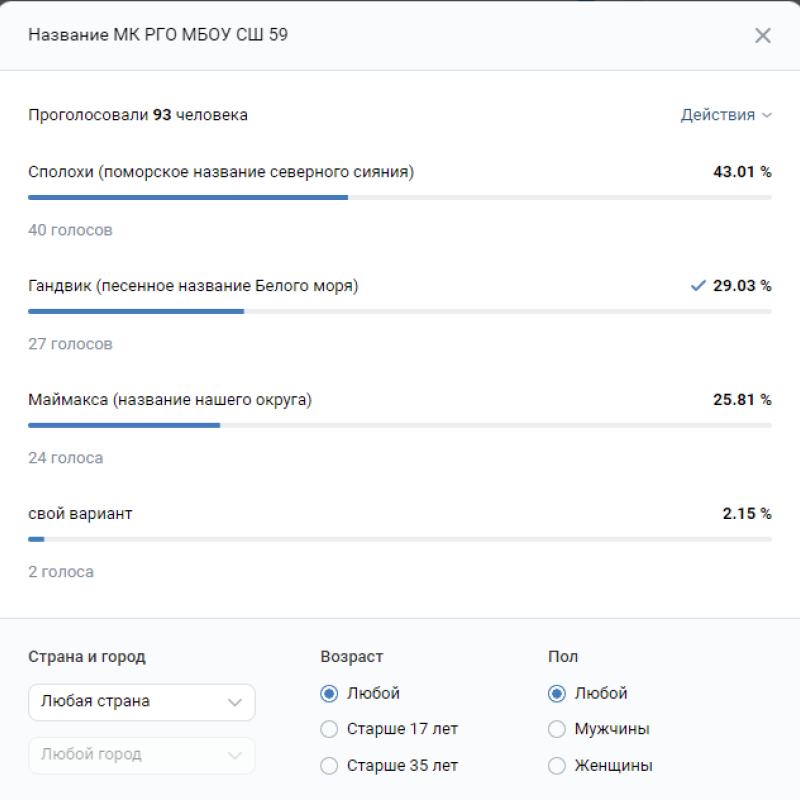Show the 40 голосов voter list

click(70, 230)
